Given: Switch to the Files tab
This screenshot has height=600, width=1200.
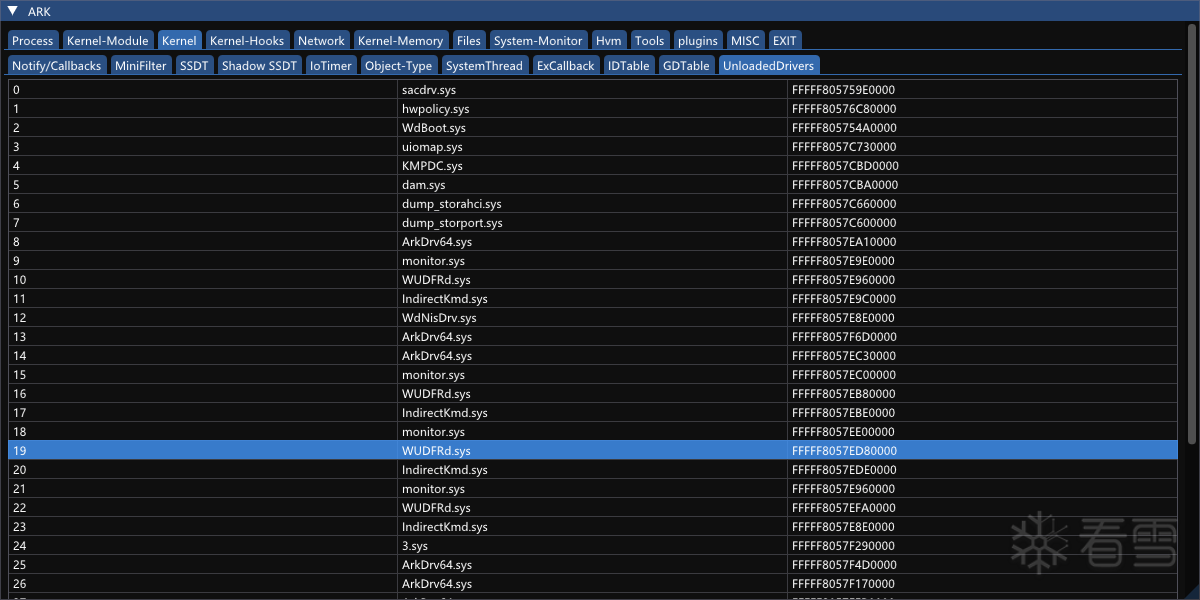Looking at the screenshot, I should tap(468, 40).
